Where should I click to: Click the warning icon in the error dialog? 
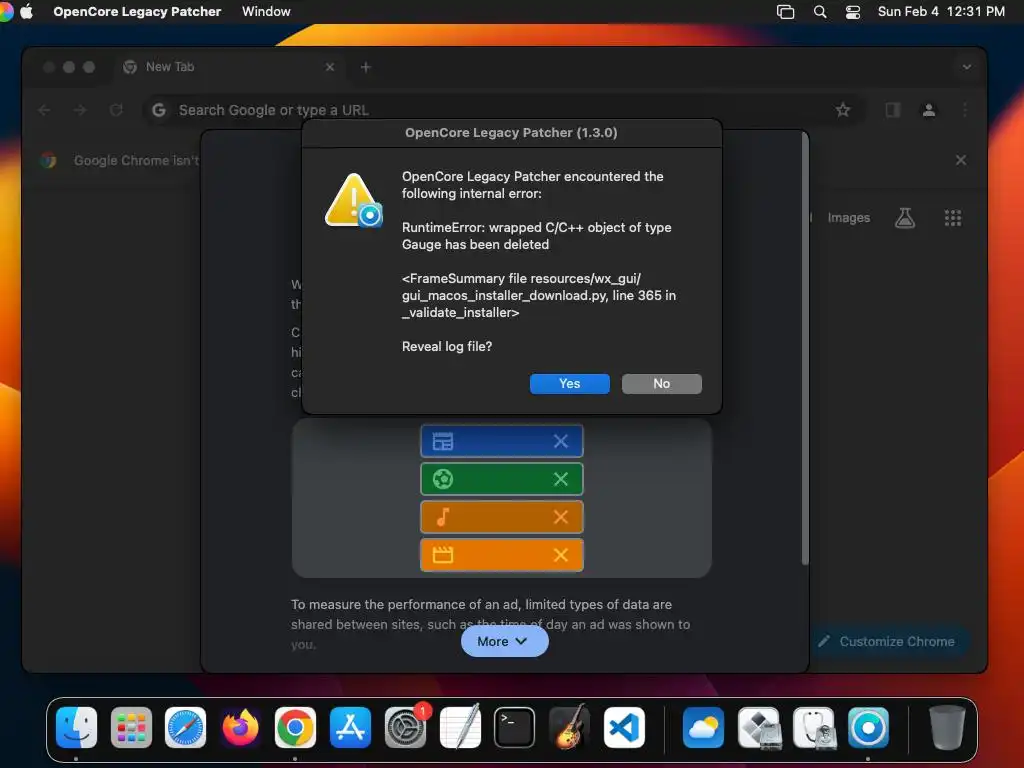click(353, 200)
